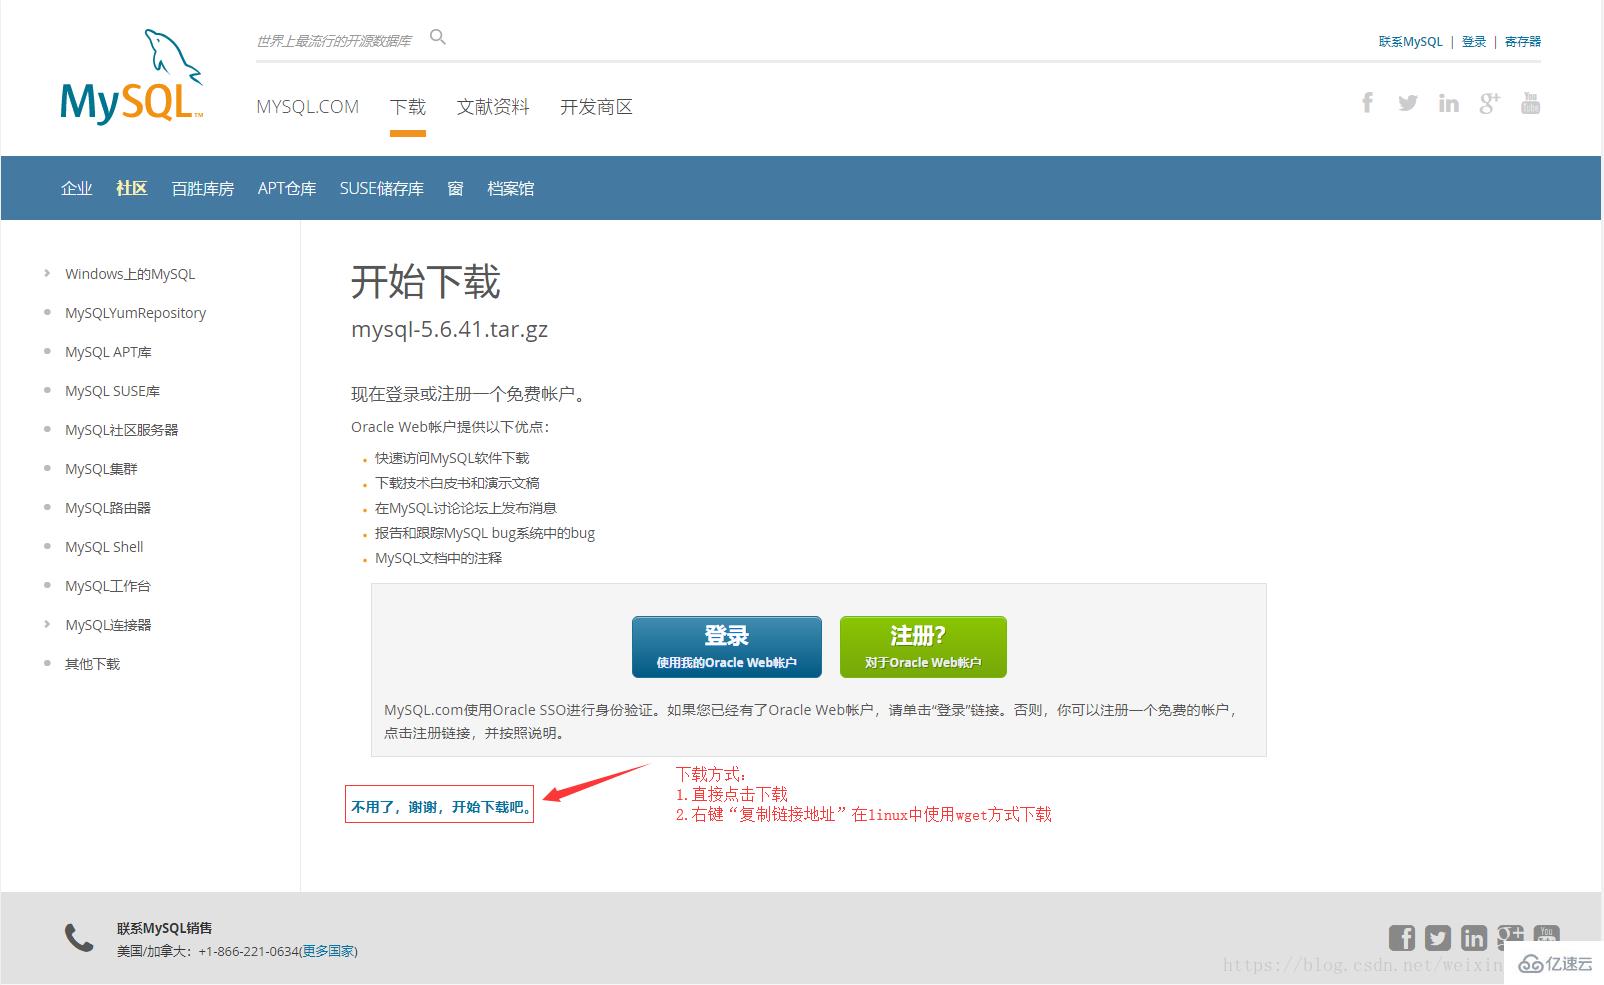Click the blue 登录 Oracle Web account button
The width and height of the screenshot is (1604, 985).
pyautogui.click(x=727, y=647)
